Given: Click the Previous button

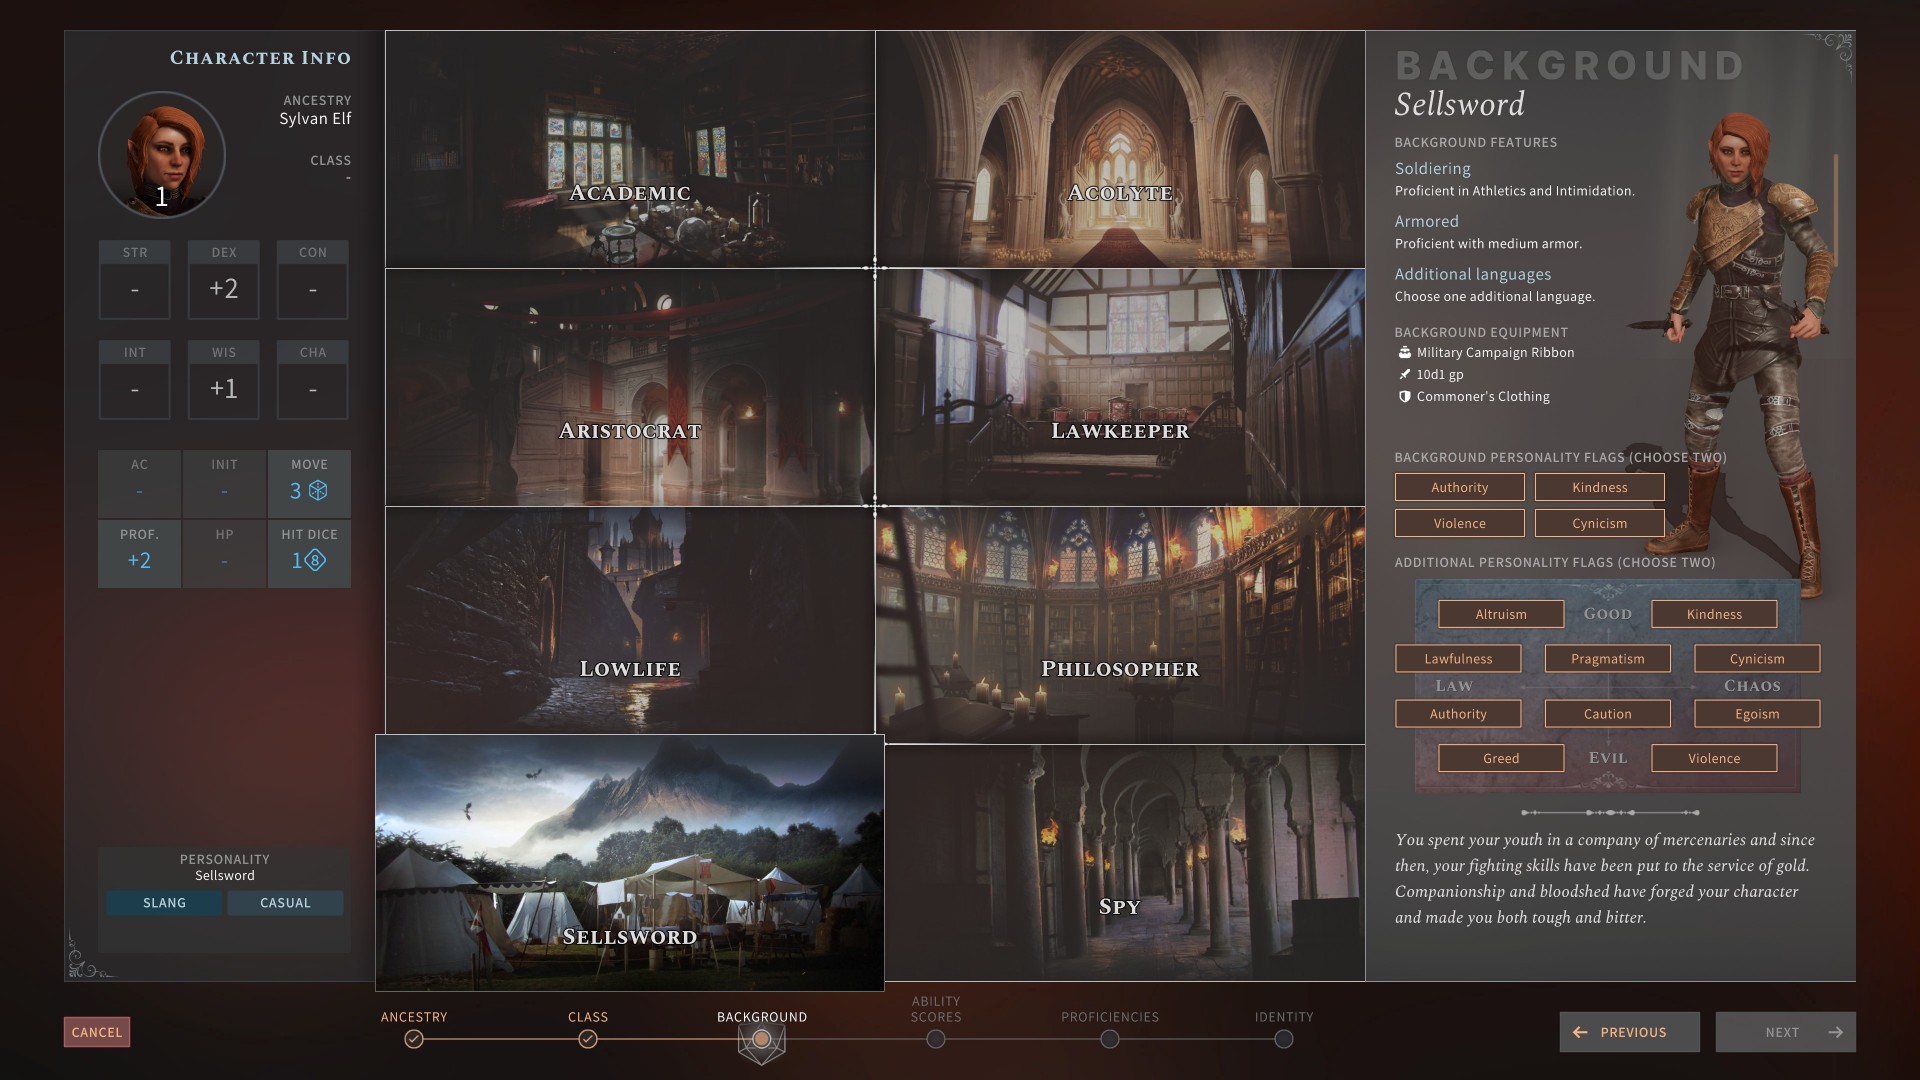Looking at the screenshot, I should click(x=1629, y=1032).
